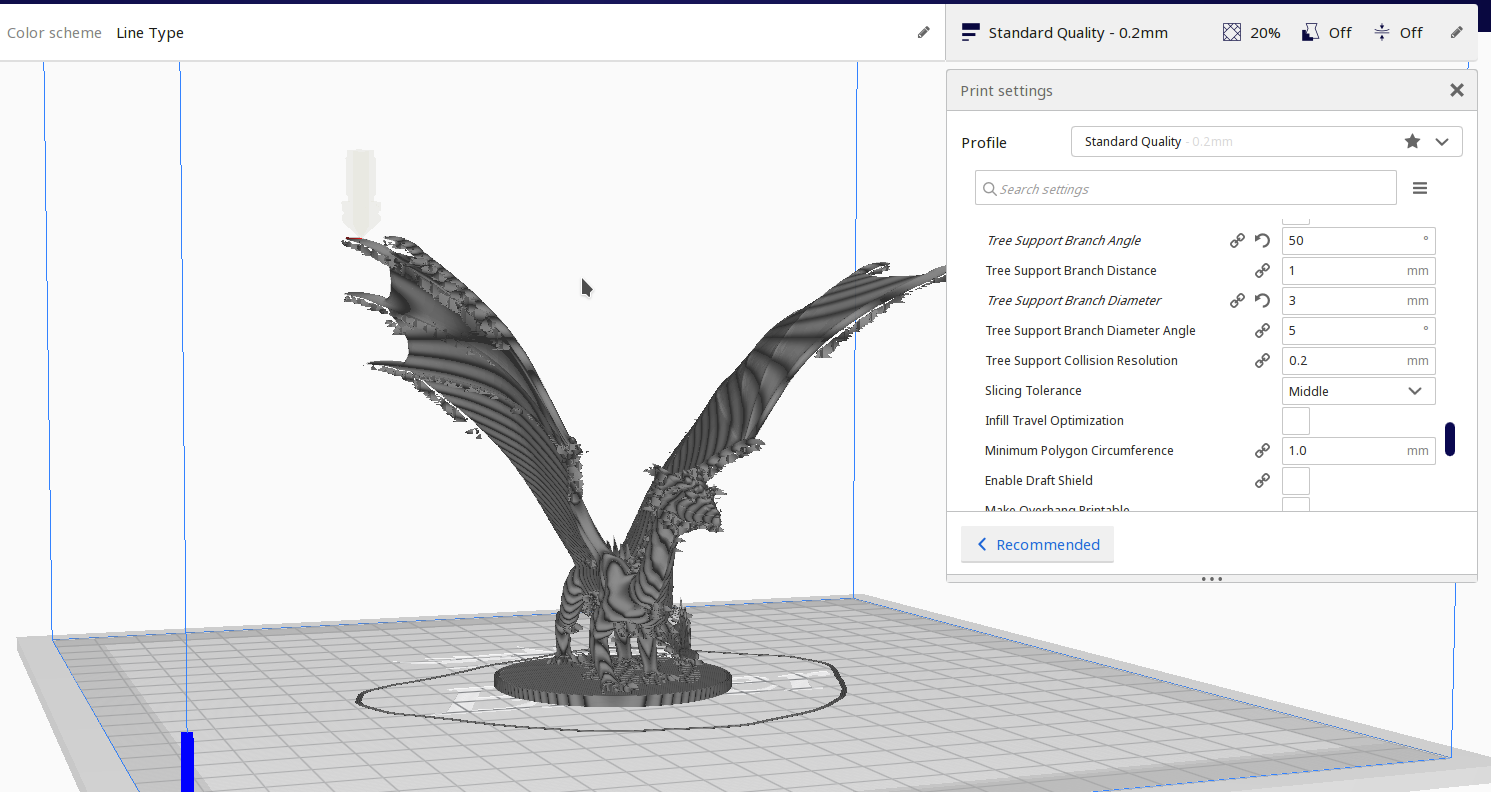Click link icon for Enable Draft Shield
The image size is (1491, 792).
tap(1262, 481)
